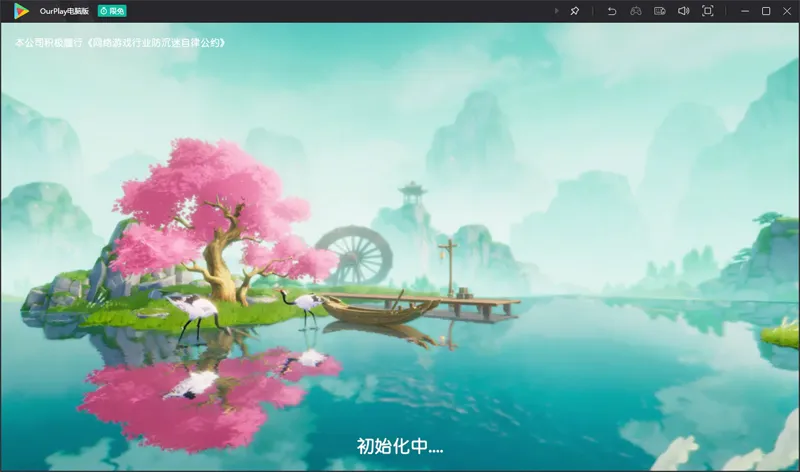Close the OurPlay window
Viewport: 800px width, 472px height.
787,11
